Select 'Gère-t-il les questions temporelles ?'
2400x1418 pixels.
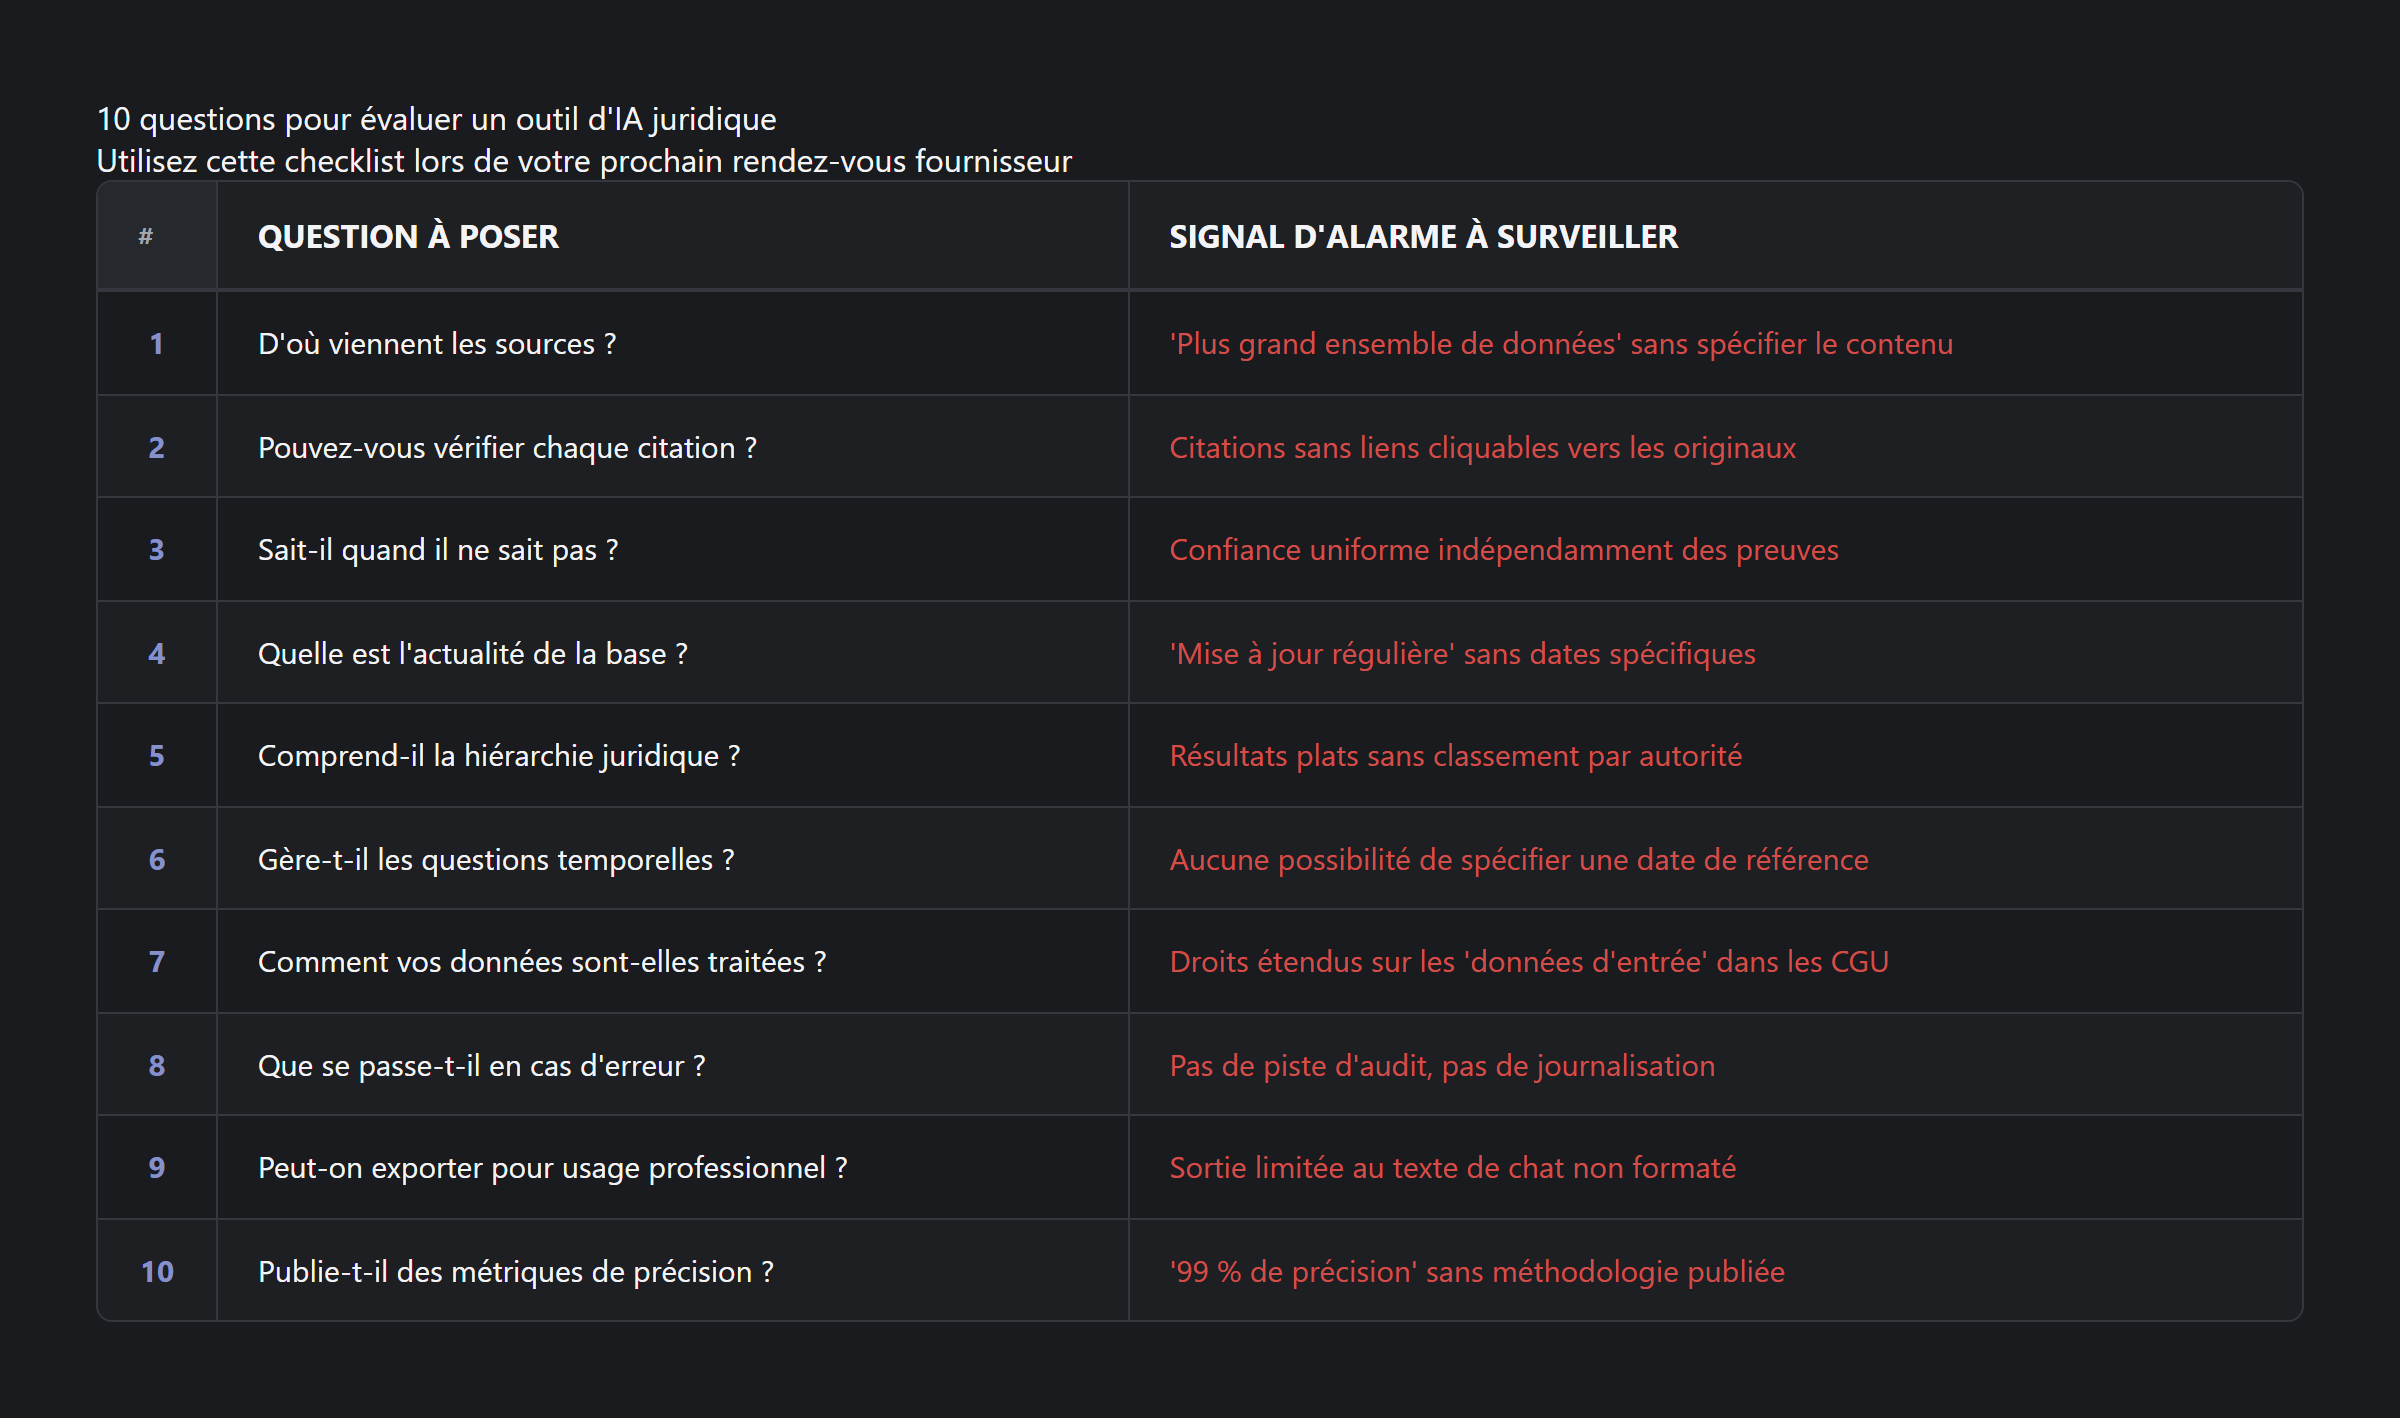[x=496, y=860]
